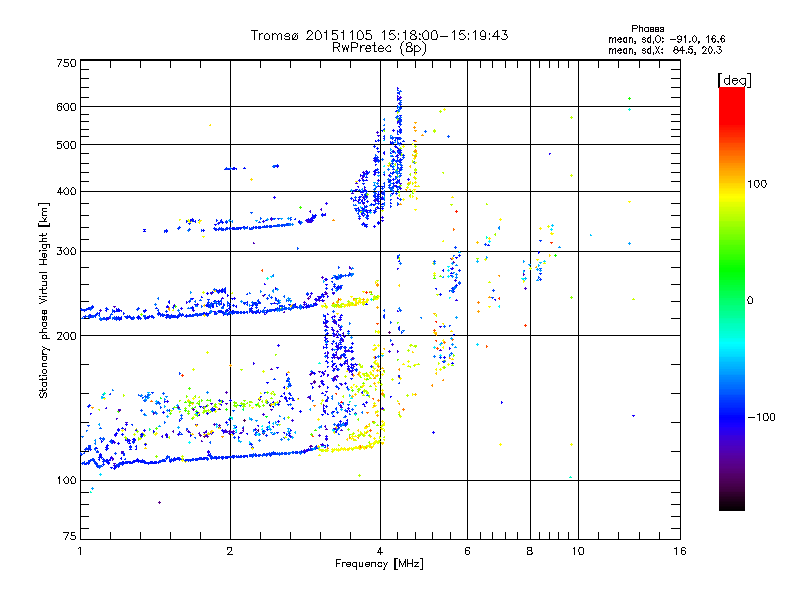
Task: Click the y-axis tick label '400'
Action: point(66,192)
